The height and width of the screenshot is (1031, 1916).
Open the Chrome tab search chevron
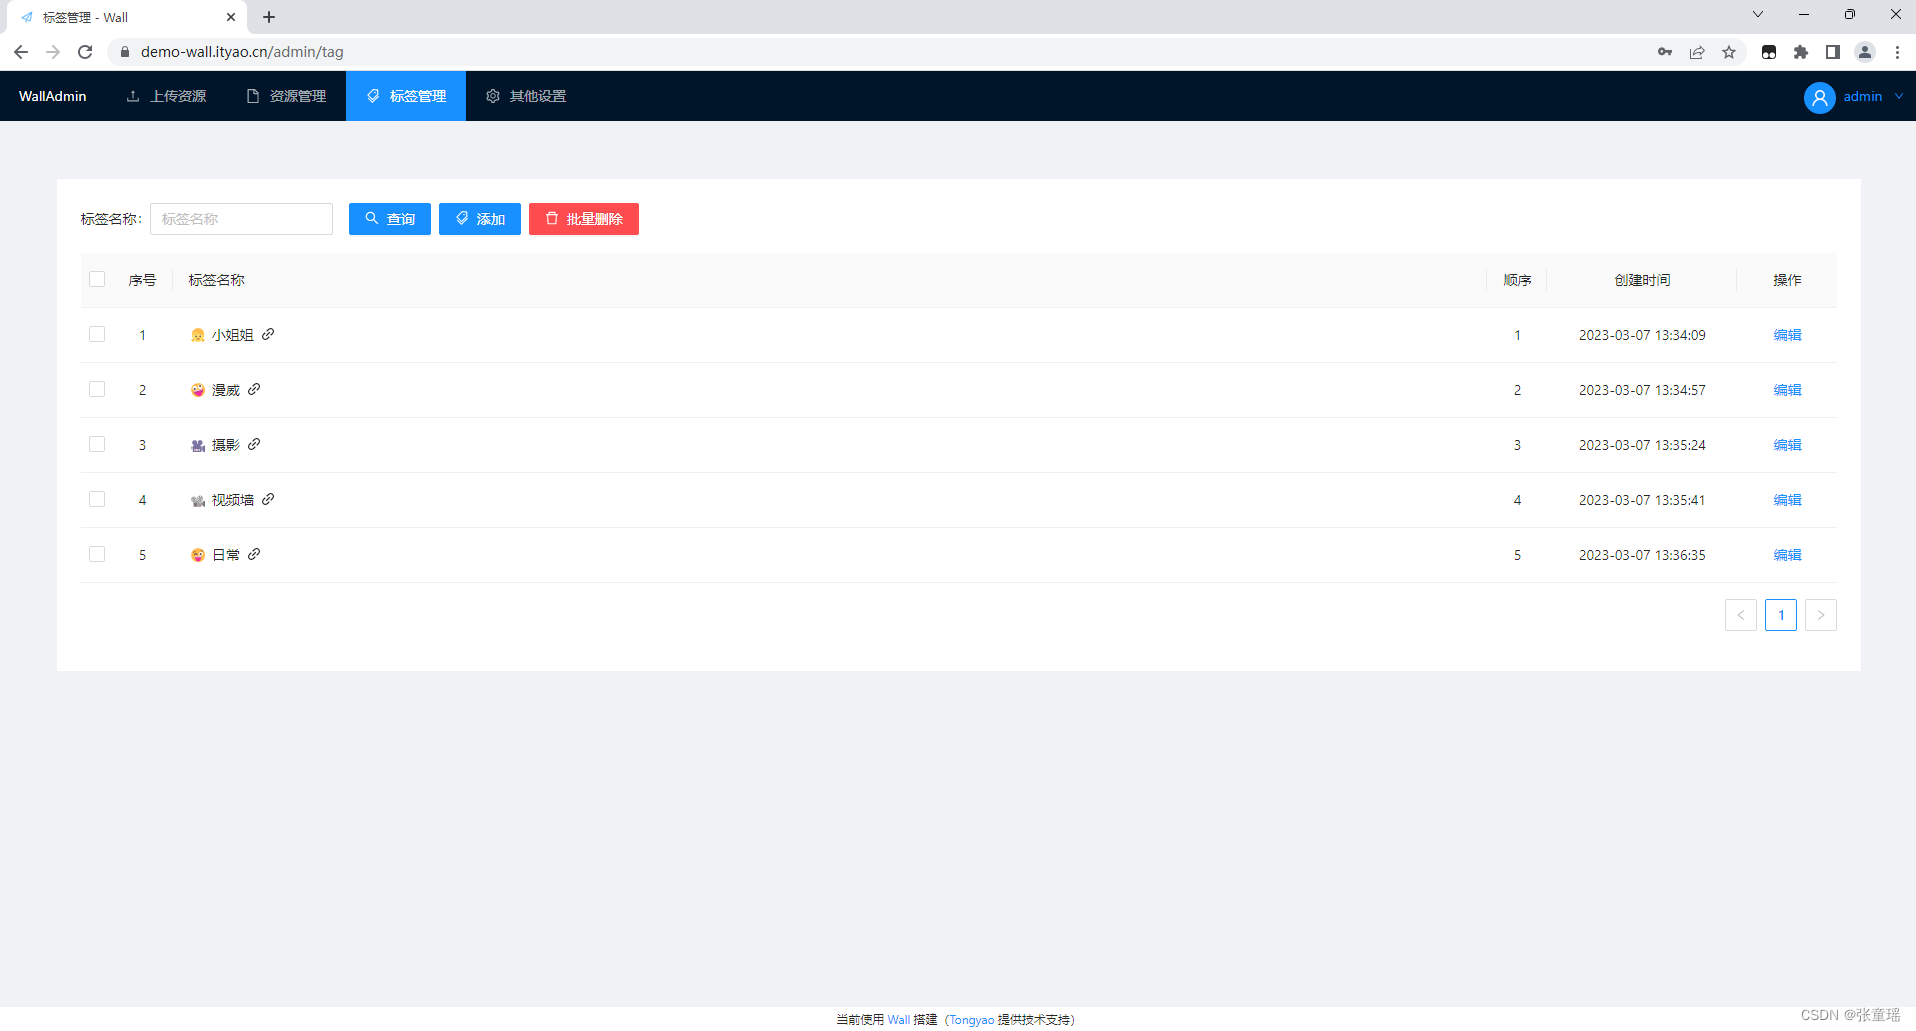coord(1757,15)
